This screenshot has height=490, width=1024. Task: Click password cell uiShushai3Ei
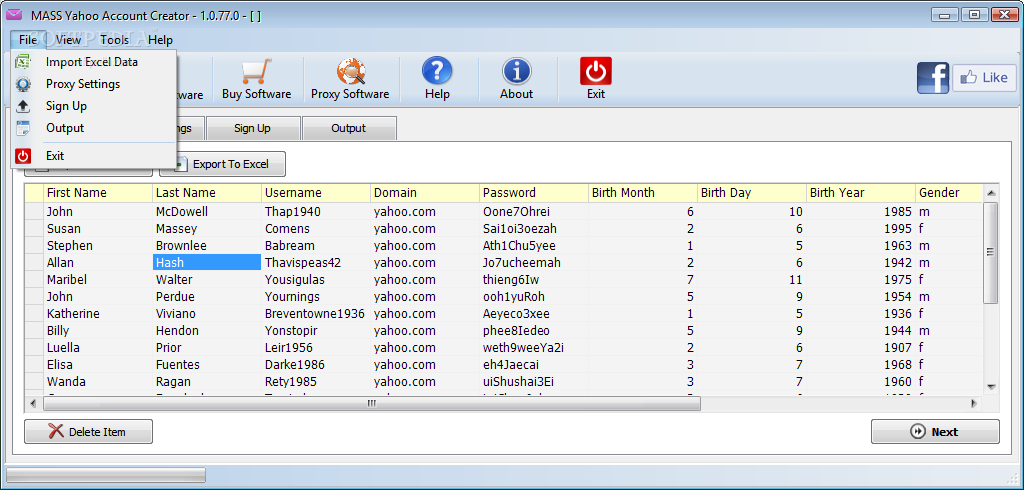click(534, 382)
